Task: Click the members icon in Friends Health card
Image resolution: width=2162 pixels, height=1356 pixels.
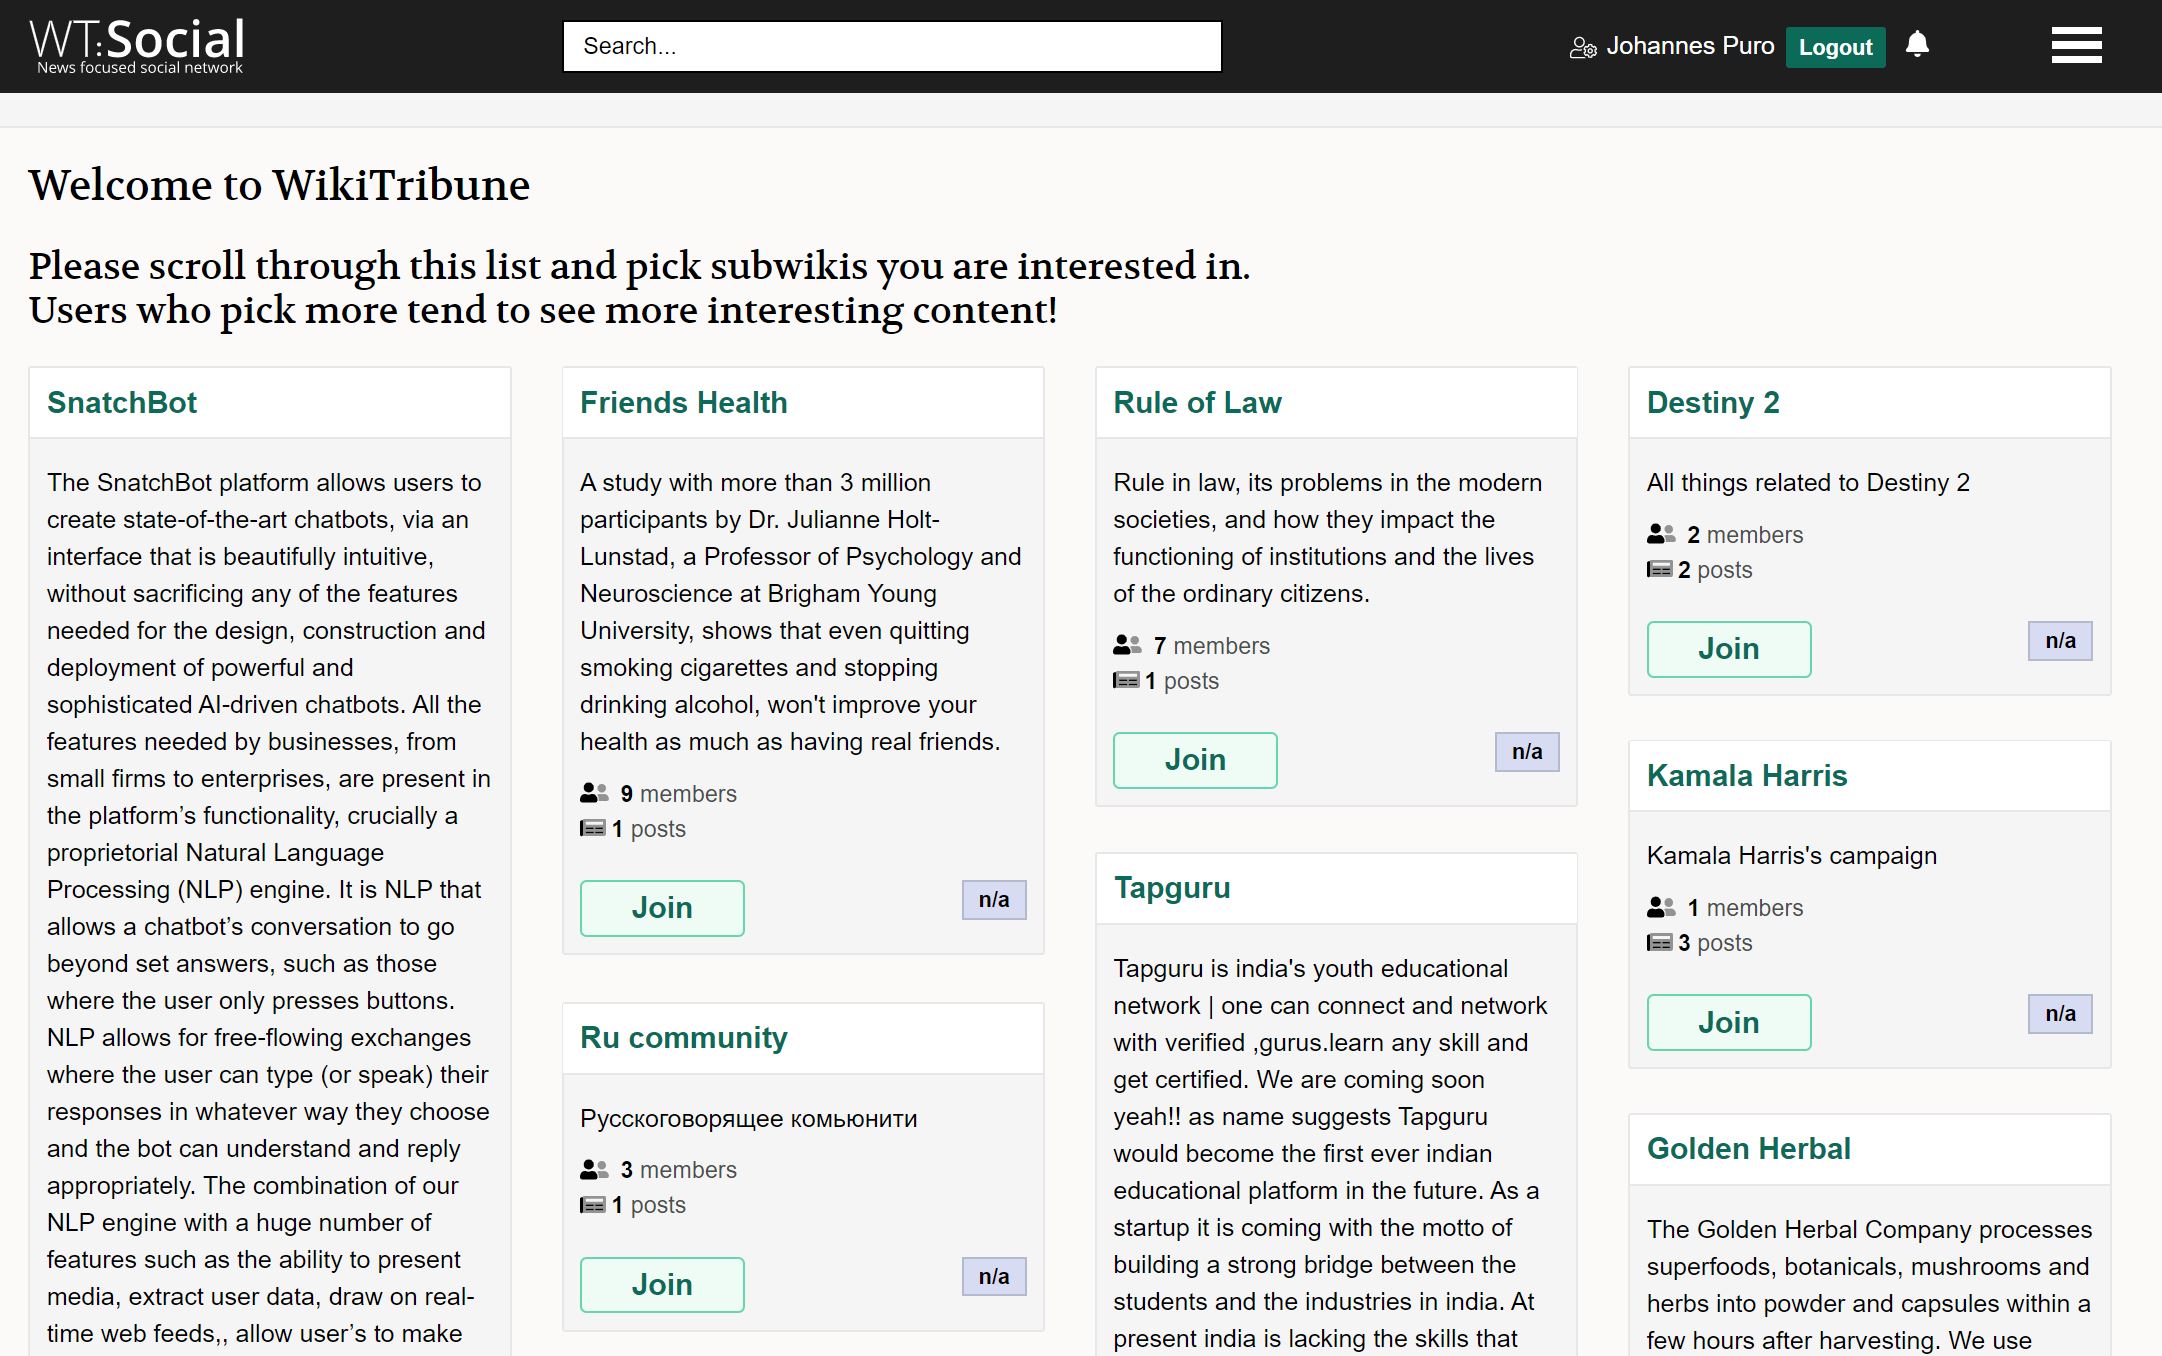Action: (594, 793)
